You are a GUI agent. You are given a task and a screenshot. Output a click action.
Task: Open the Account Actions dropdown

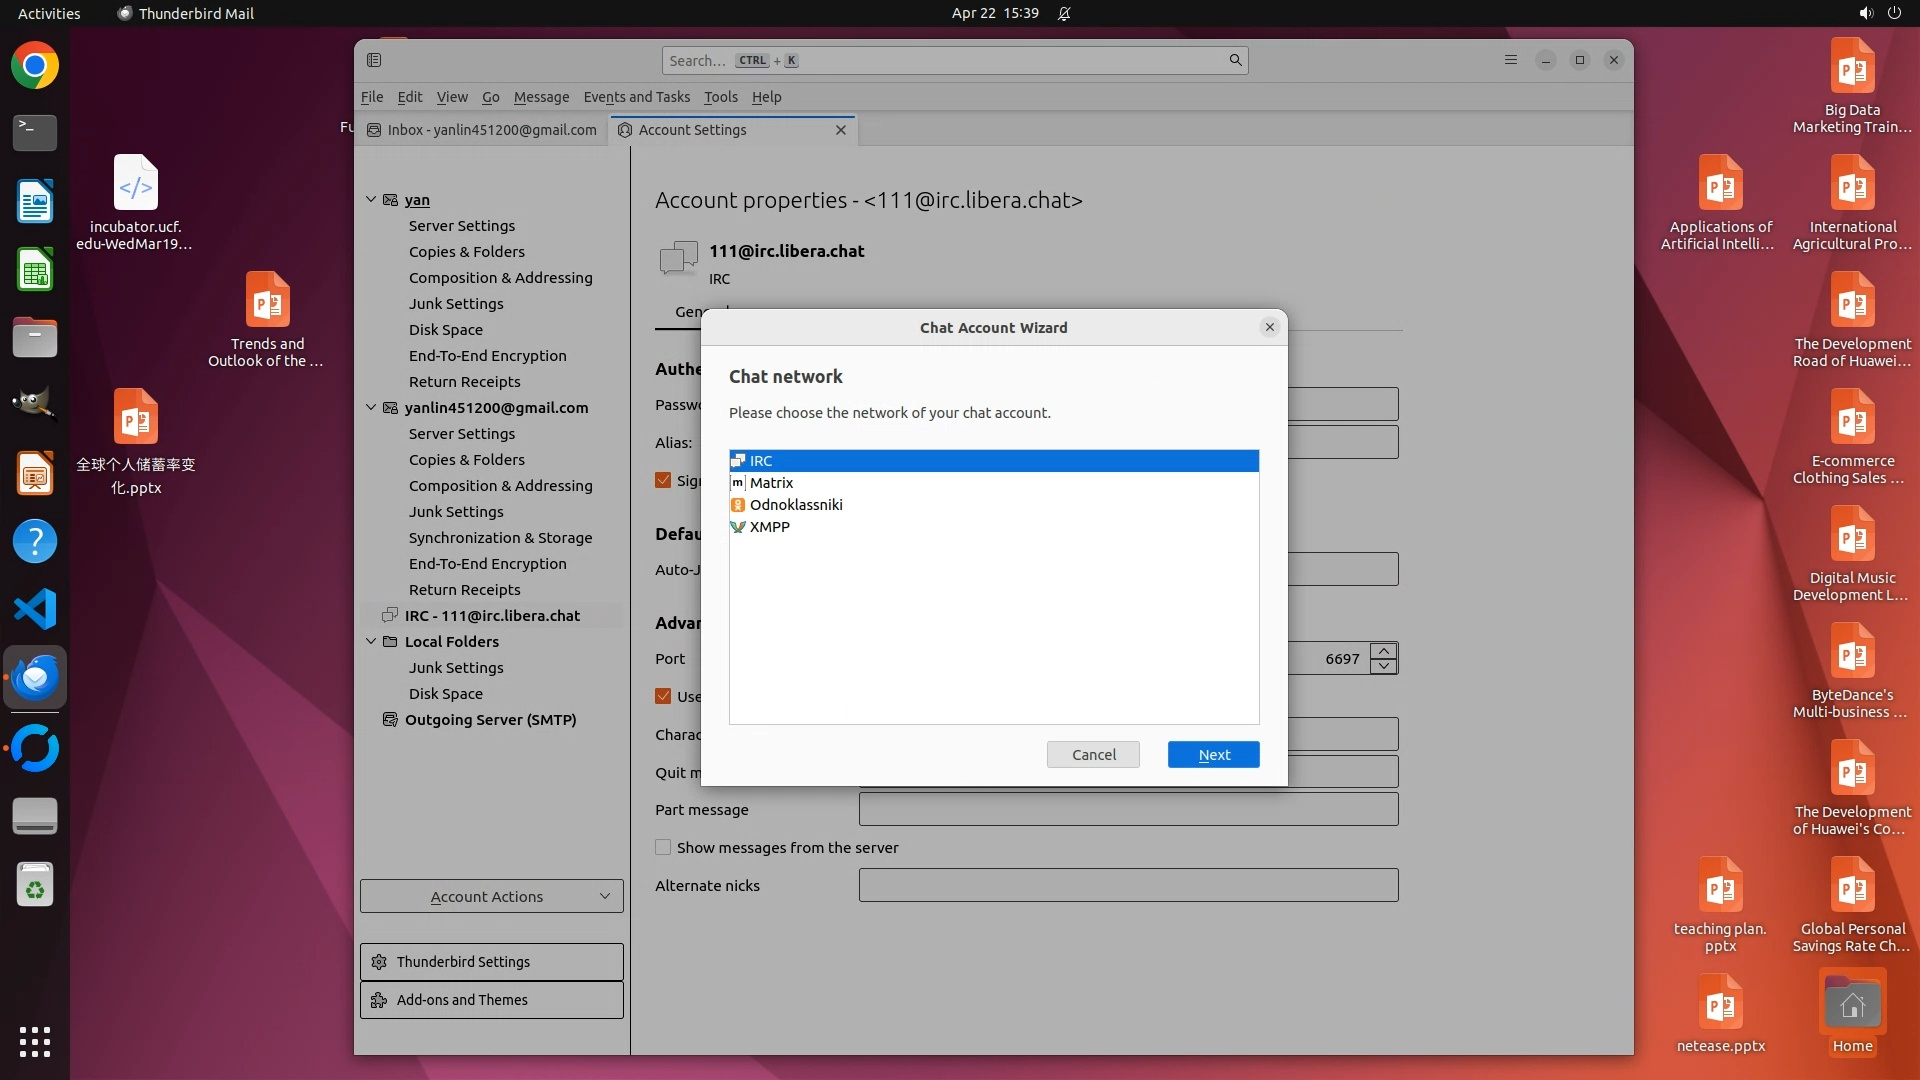pyautogui.click(x=491, y=897)
